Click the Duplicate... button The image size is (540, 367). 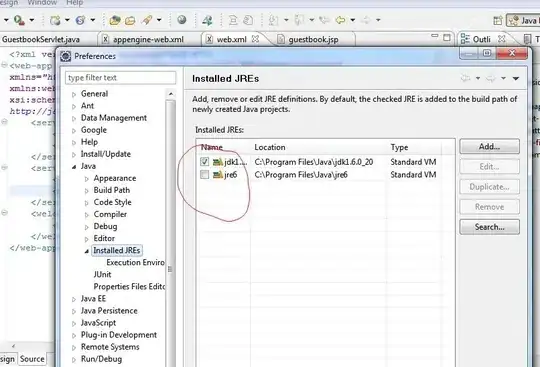coord(489,187)
